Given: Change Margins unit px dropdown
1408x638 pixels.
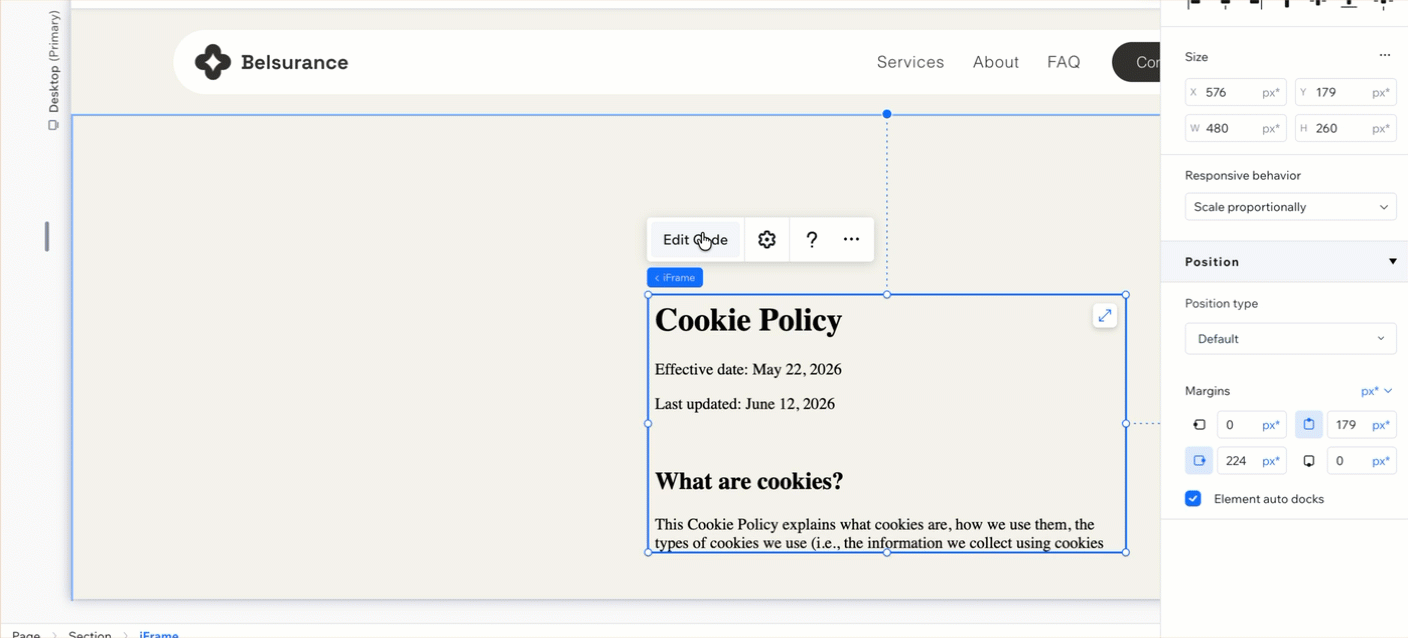Looking at the screenshot, I should tap(1376, 391).
